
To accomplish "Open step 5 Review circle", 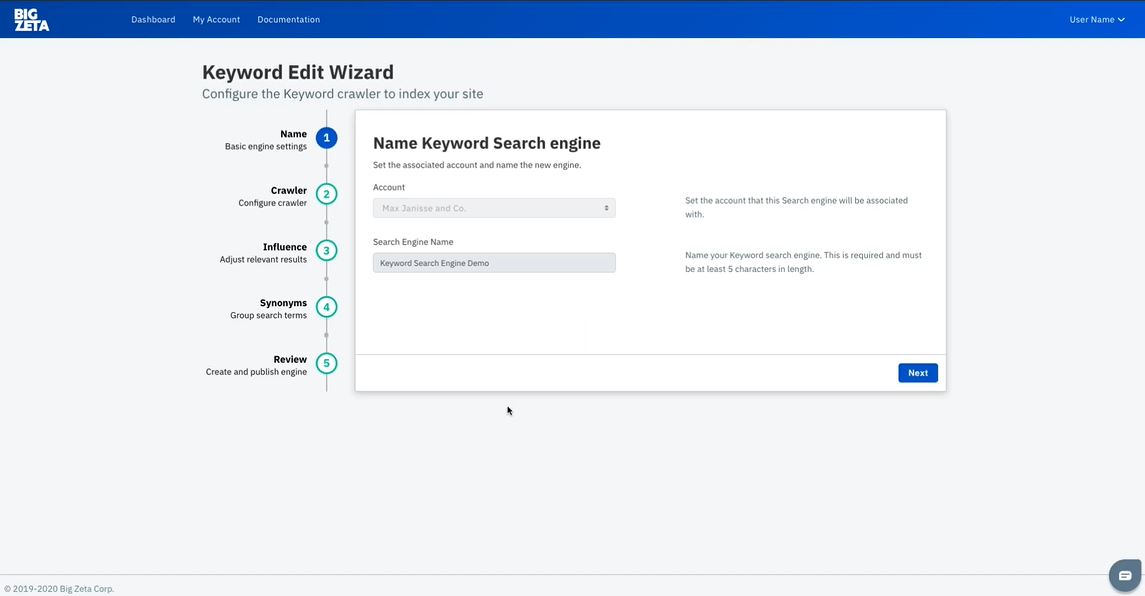I will pos(326,363).
